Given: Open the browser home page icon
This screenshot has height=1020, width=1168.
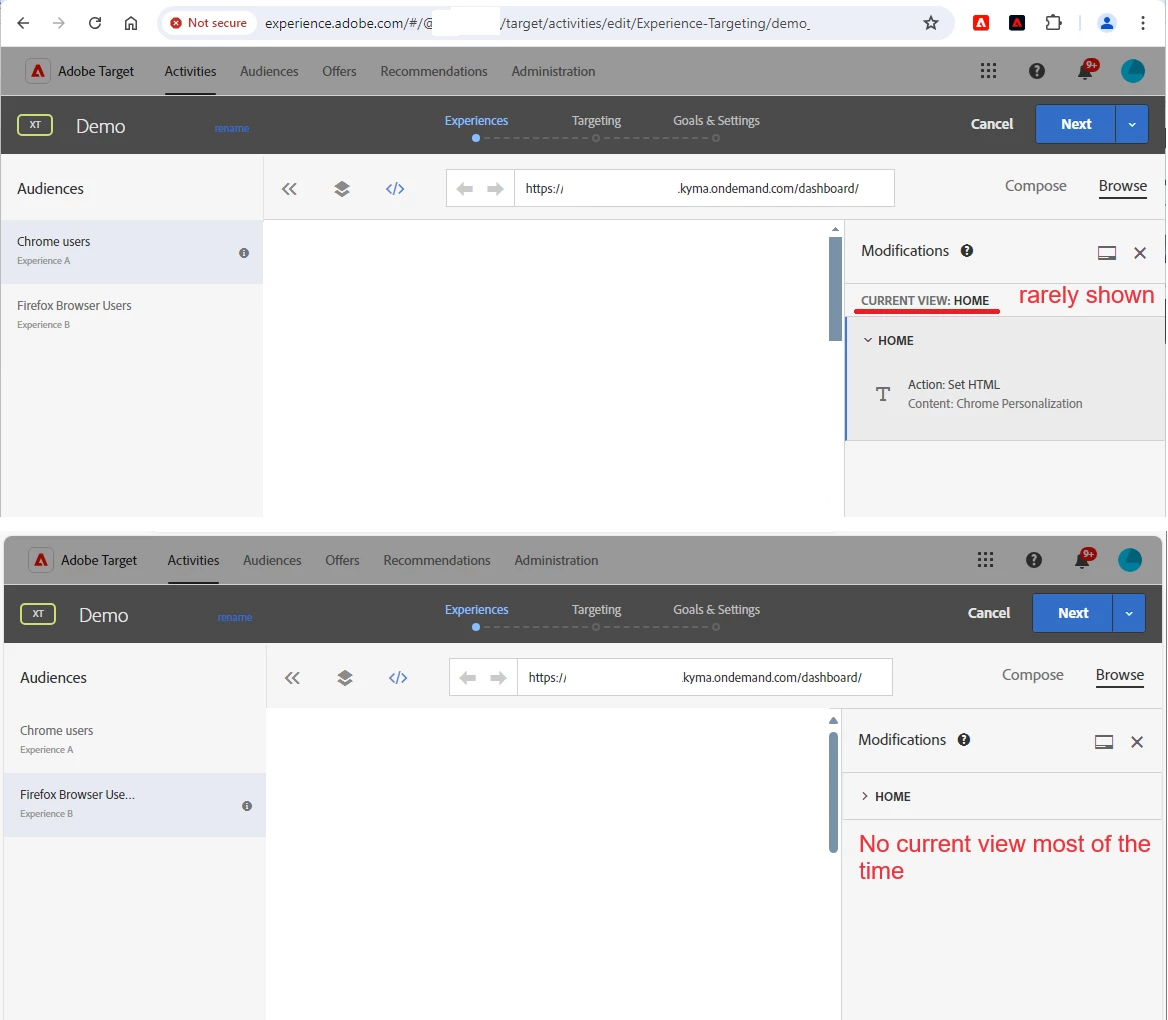Looking at the screenshot, I should [x=131, y=23].
